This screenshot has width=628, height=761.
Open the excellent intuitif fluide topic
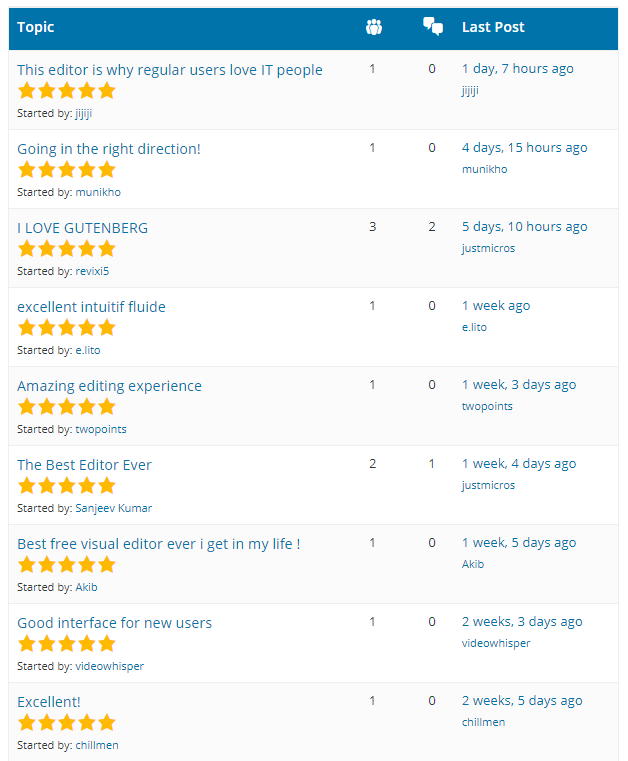(x=91, y=307)
